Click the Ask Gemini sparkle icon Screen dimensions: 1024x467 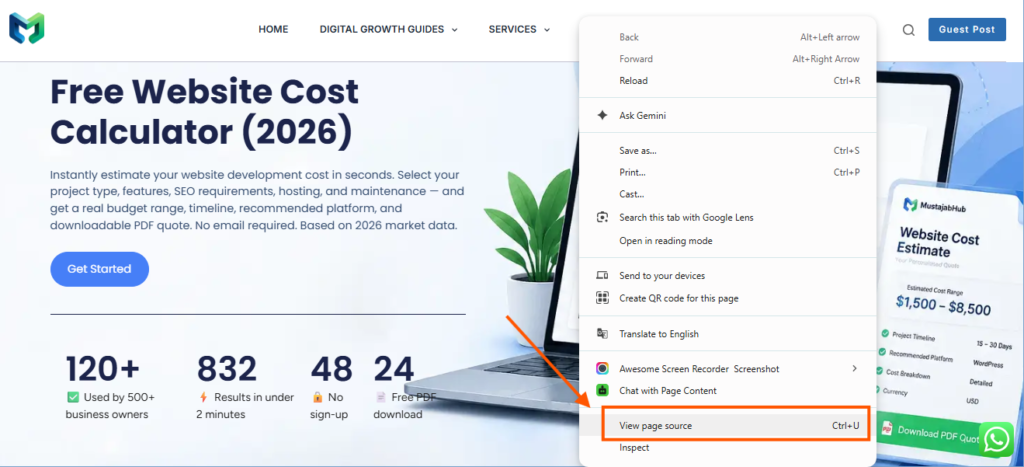coord(602,115)
